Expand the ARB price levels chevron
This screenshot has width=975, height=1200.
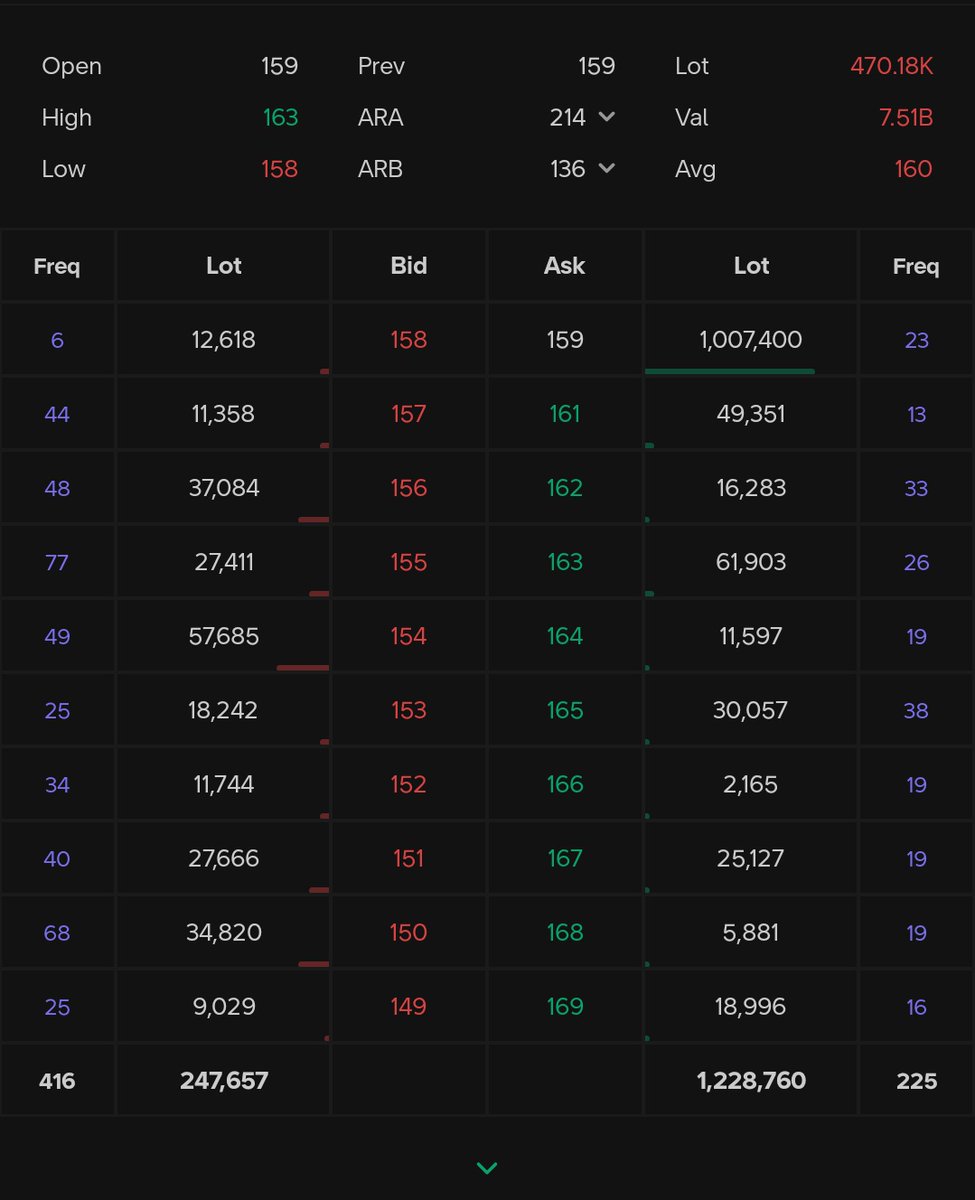[606, 168]
